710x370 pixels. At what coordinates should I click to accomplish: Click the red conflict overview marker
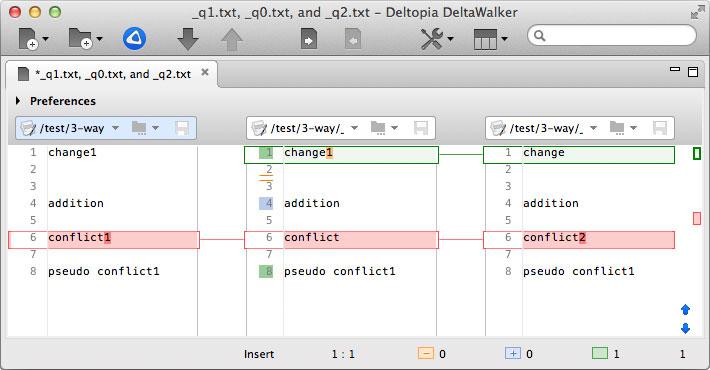(x=697, y=219)
